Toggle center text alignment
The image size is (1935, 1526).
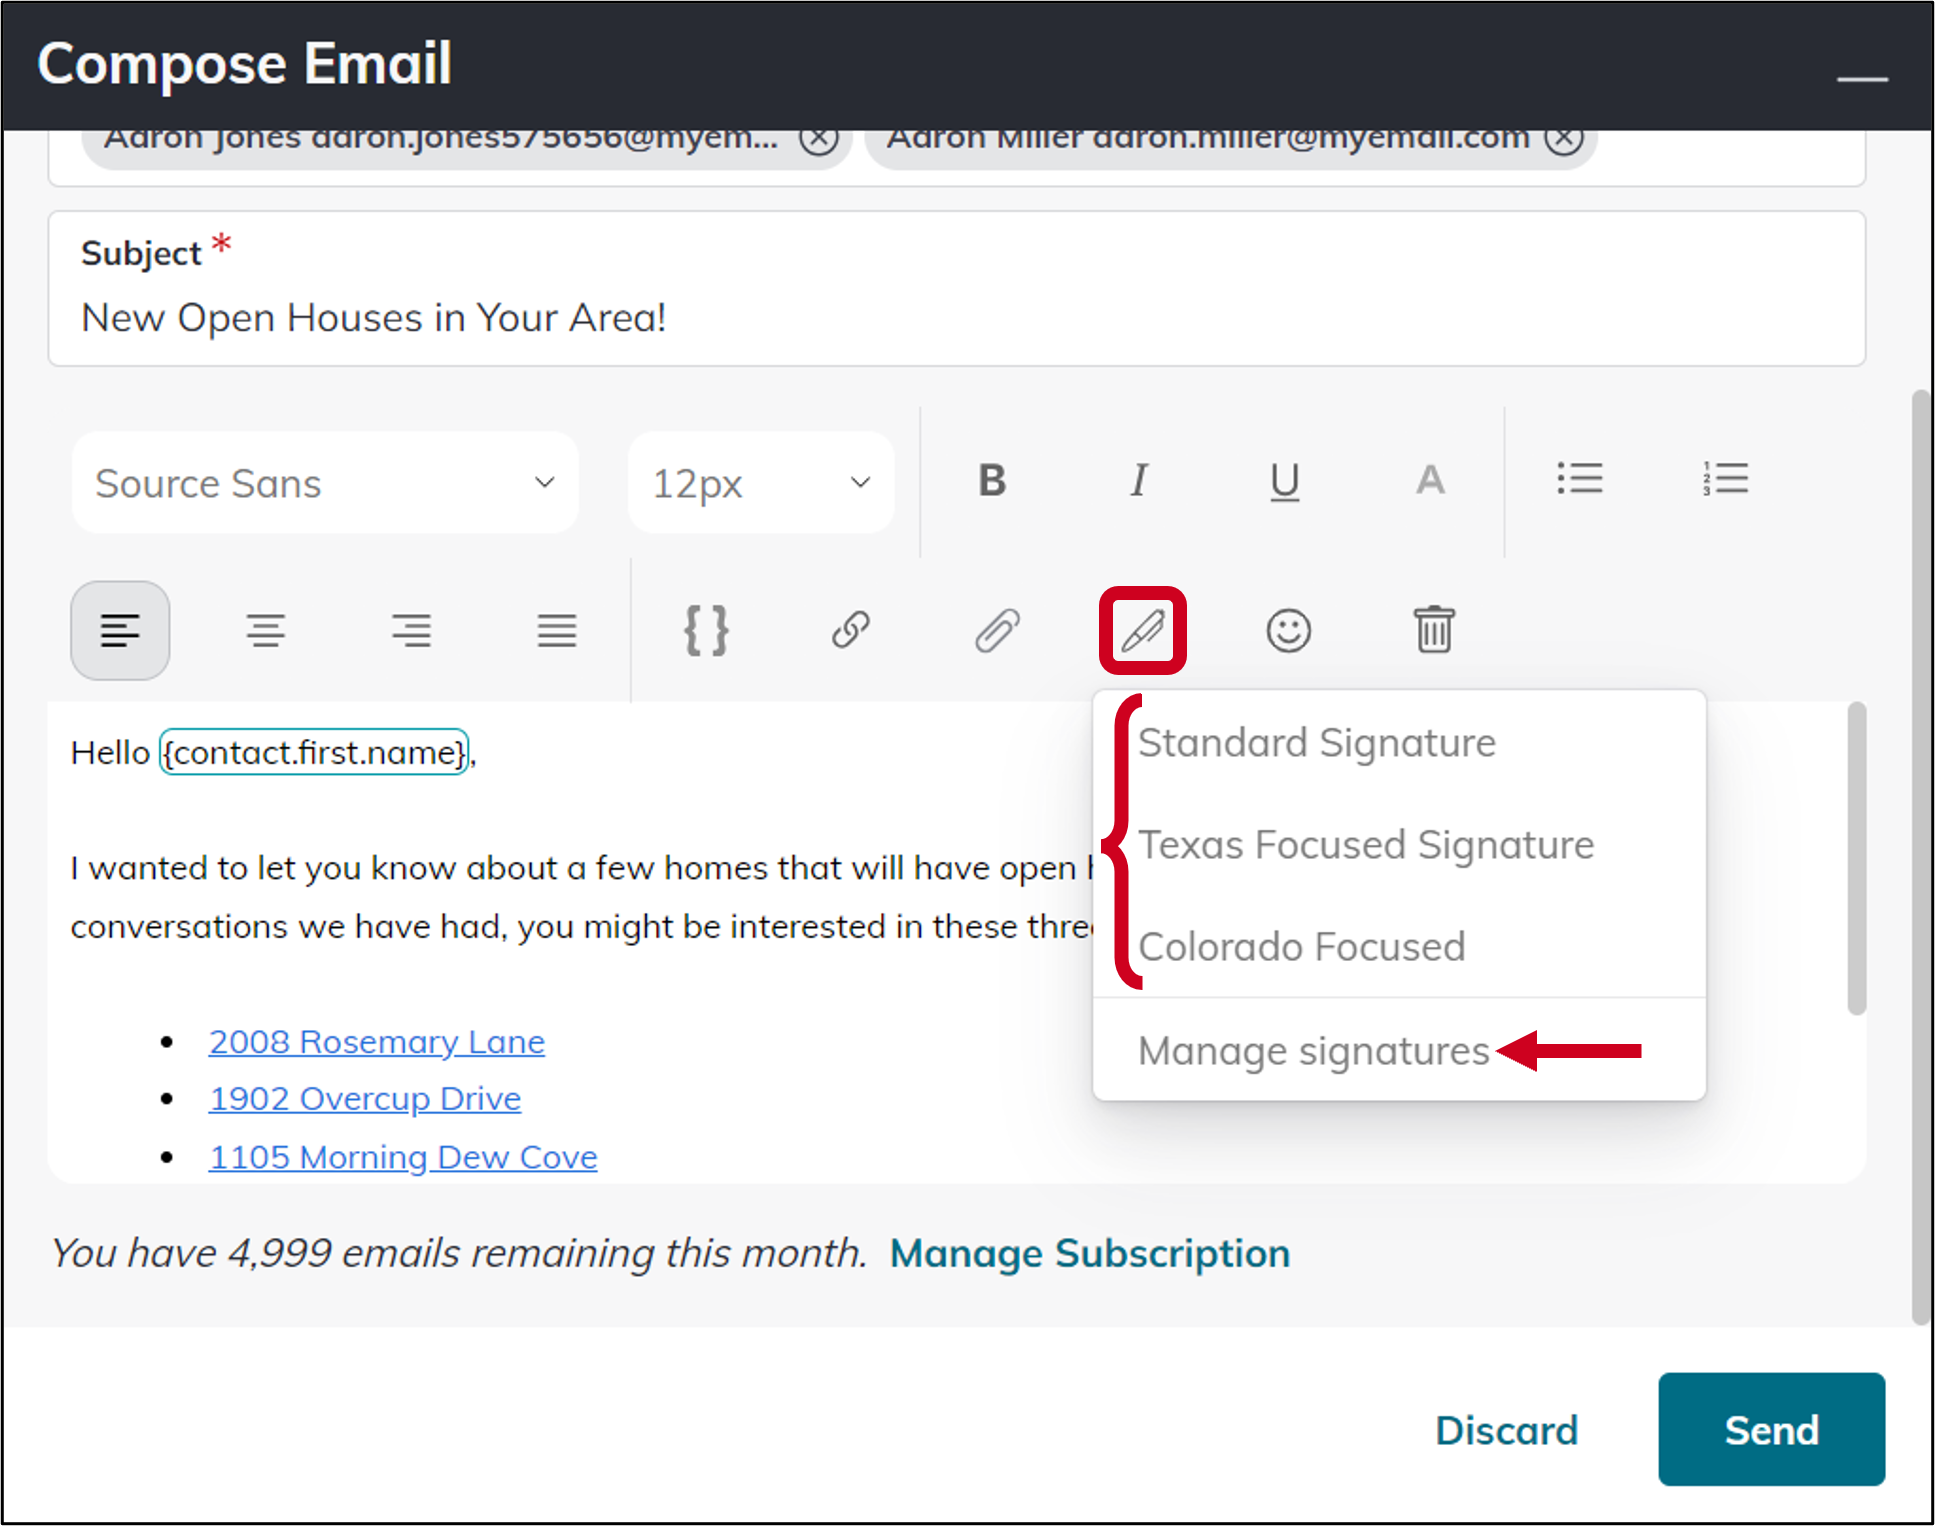click(266, 630)
